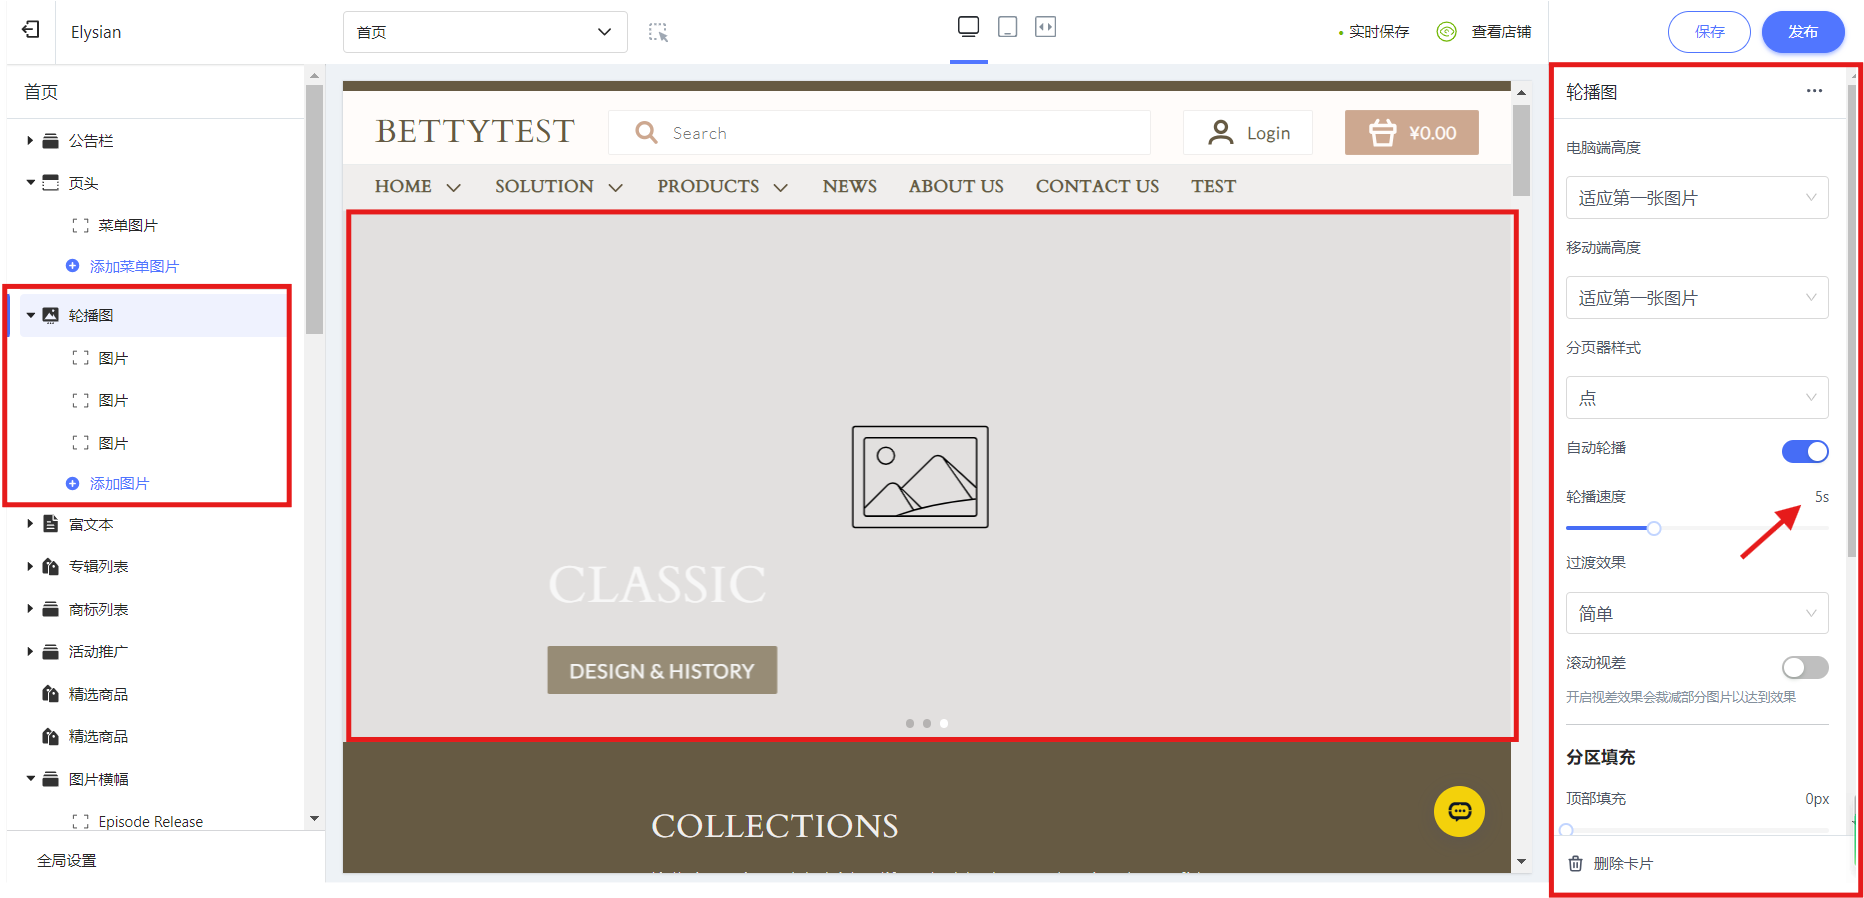Open the 过渡效果 dropdown
This screenshot has height=898, width=1864.
[x=1697, y=613]
